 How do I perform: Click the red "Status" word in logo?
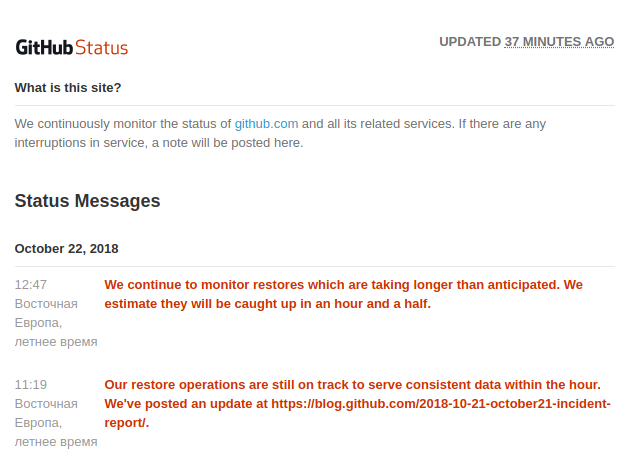[x=101, y=47]
